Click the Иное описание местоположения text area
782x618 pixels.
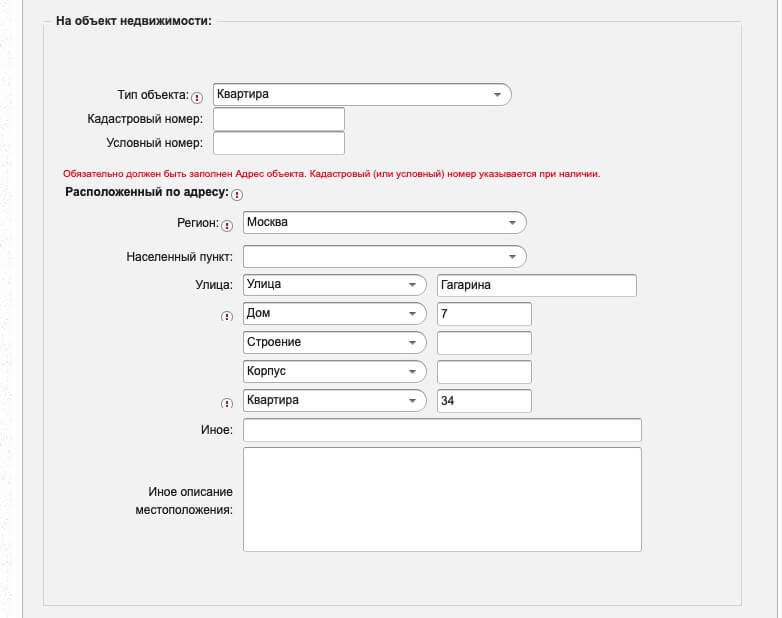point(442,499)
